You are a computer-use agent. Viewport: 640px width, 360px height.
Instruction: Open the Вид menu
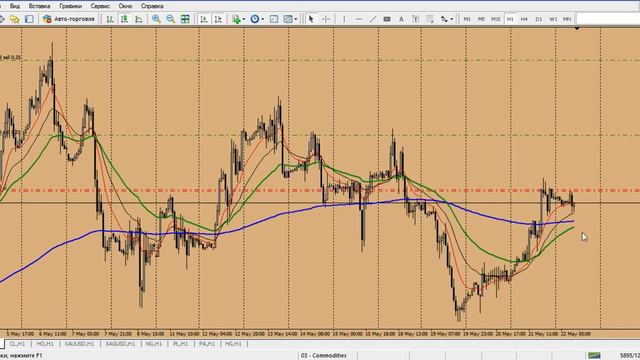click(15, 6)
